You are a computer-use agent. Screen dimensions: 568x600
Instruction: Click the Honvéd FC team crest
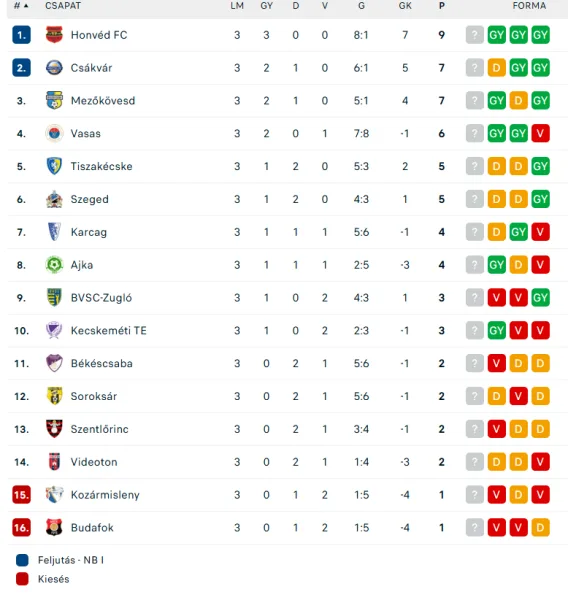[54, 35]
